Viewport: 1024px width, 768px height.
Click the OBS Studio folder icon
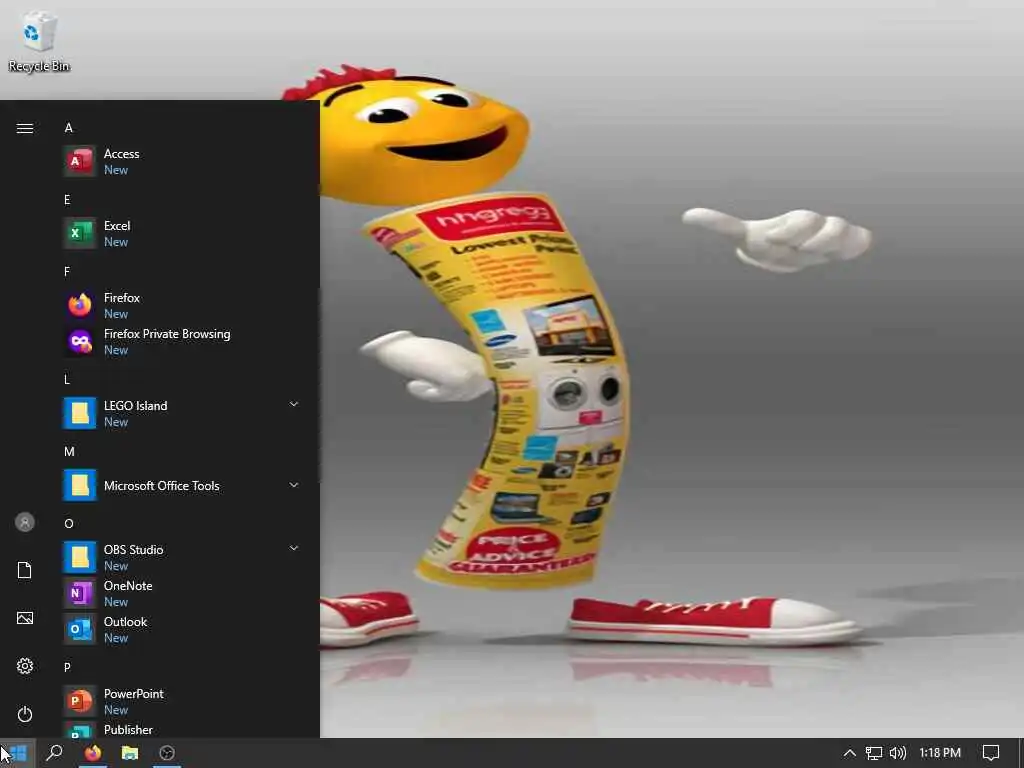tap(79, 557)
